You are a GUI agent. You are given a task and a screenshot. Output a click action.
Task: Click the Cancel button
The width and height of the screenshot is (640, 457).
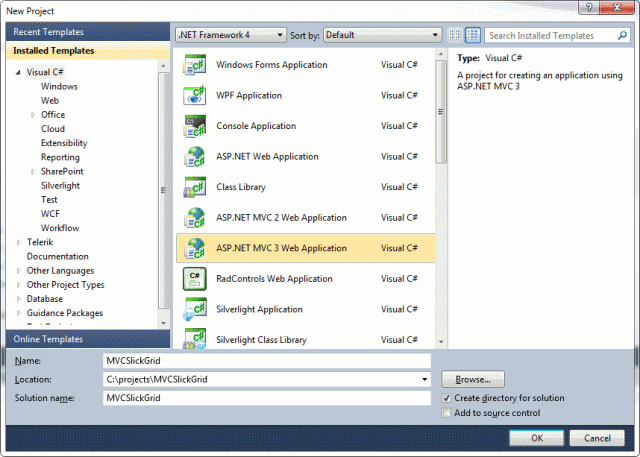(597, 438)
